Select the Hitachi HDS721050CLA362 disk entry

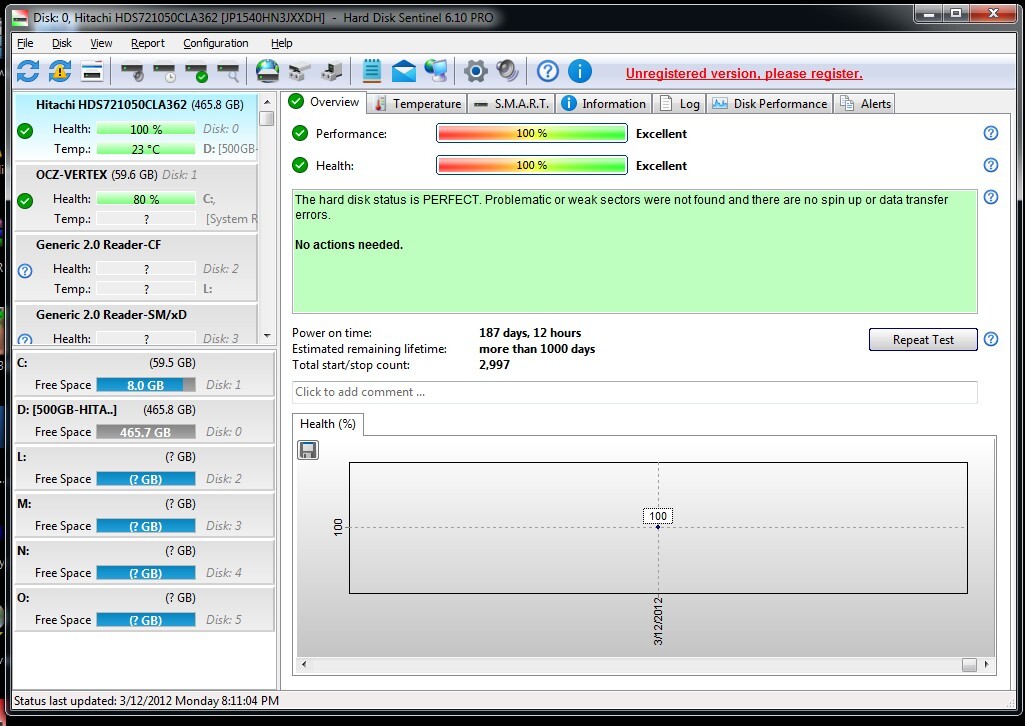(136, 127)
